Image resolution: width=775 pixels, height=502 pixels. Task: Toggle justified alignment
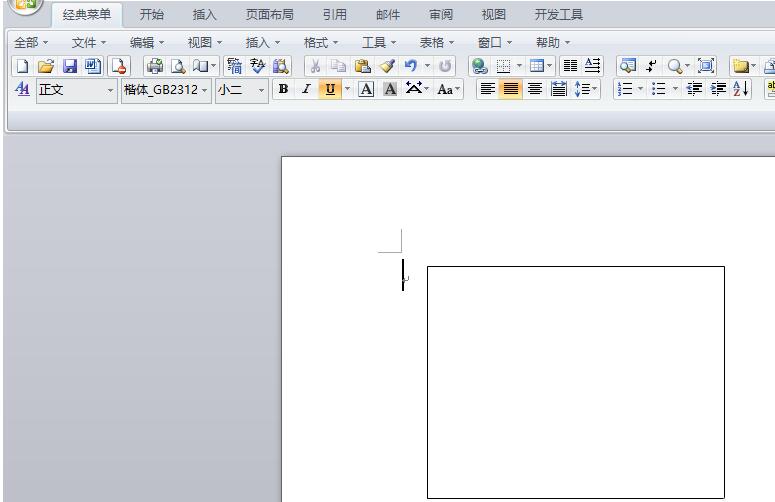click(511, 89)
